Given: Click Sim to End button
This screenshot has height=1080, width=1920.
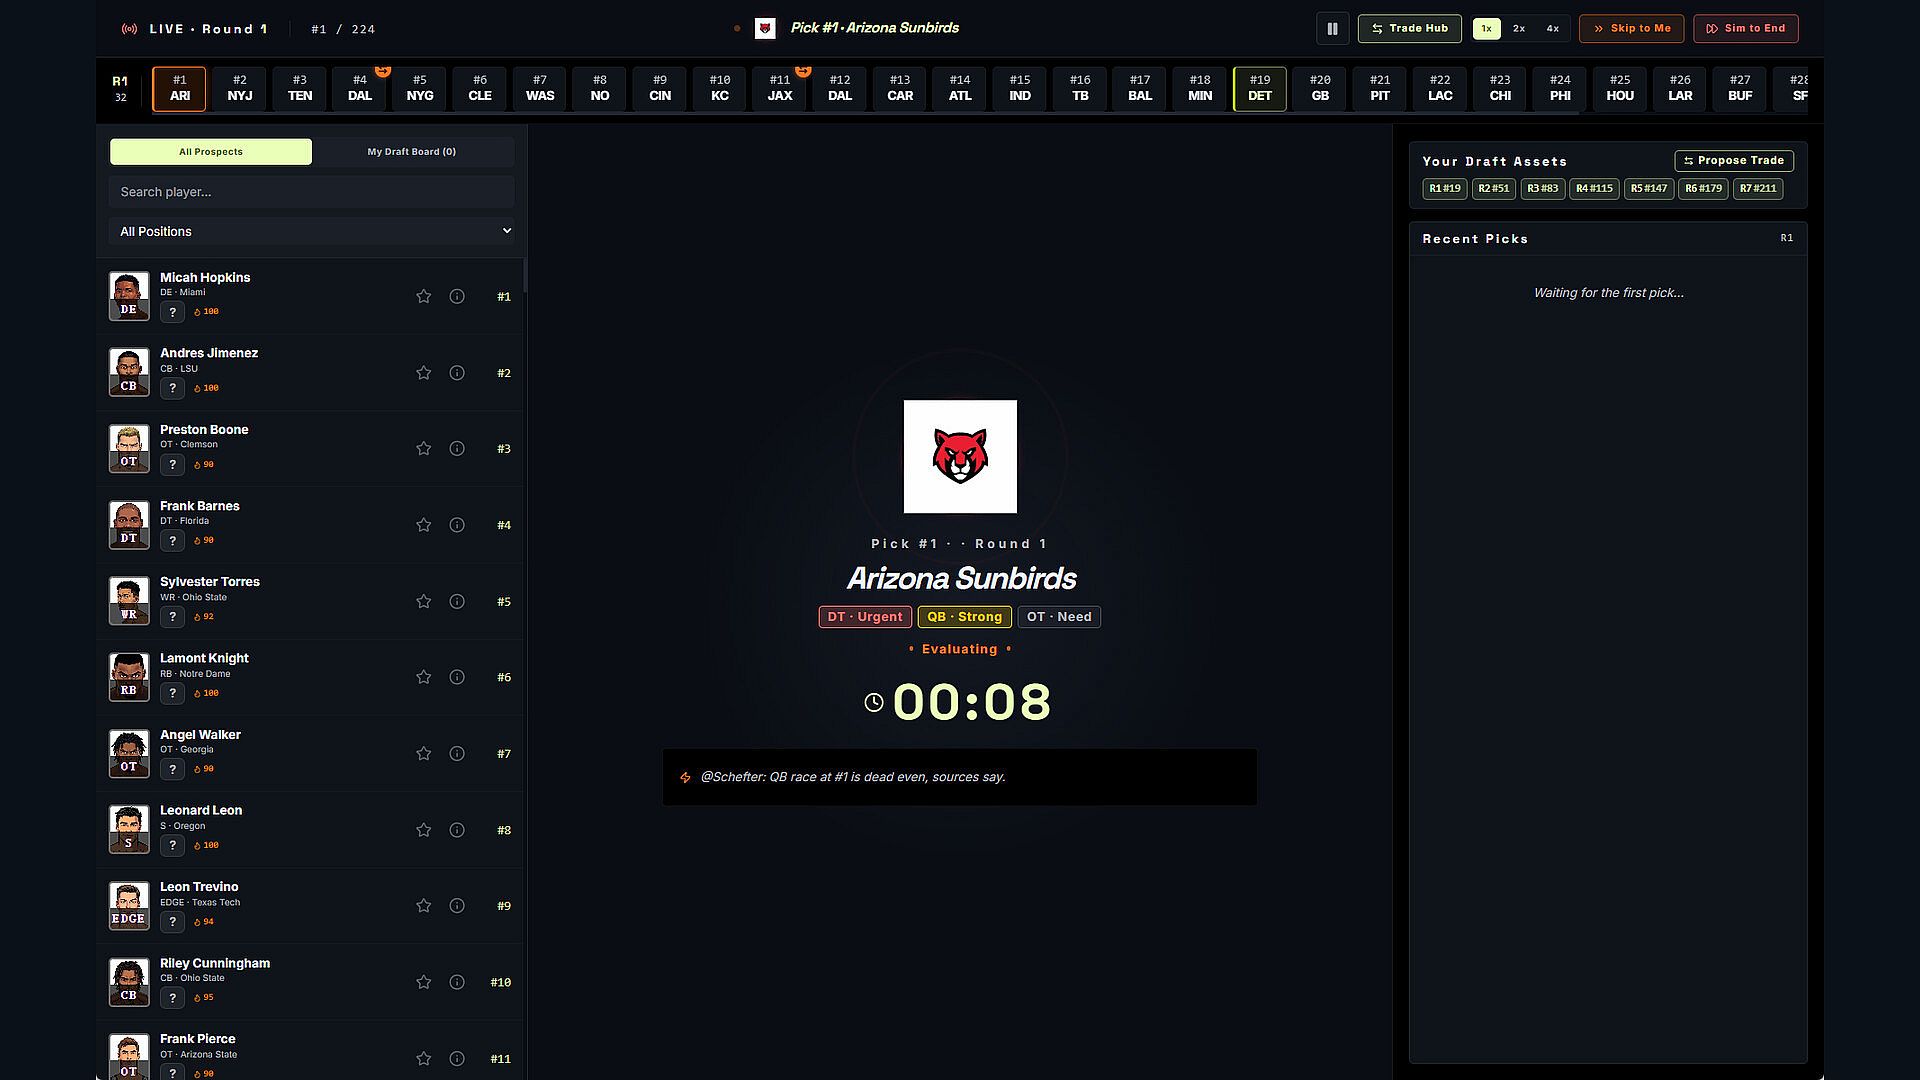Looking at the screenshot, I should 1745,29.
